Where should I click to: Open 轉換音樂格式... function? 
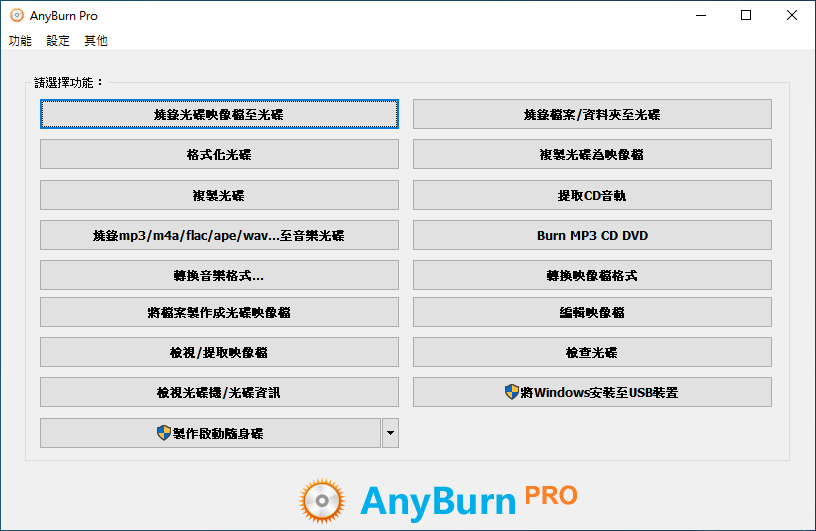click(x=219, y=275)
